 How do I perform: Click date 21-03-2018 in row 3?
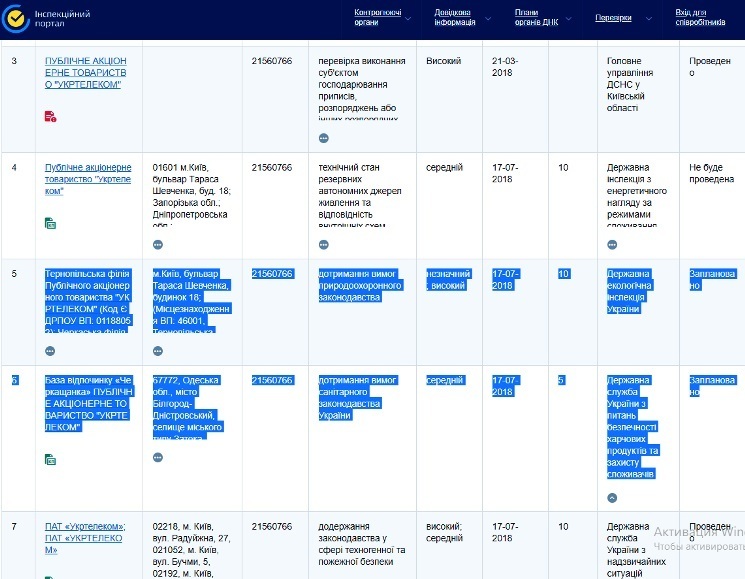(x=505, y=66)
